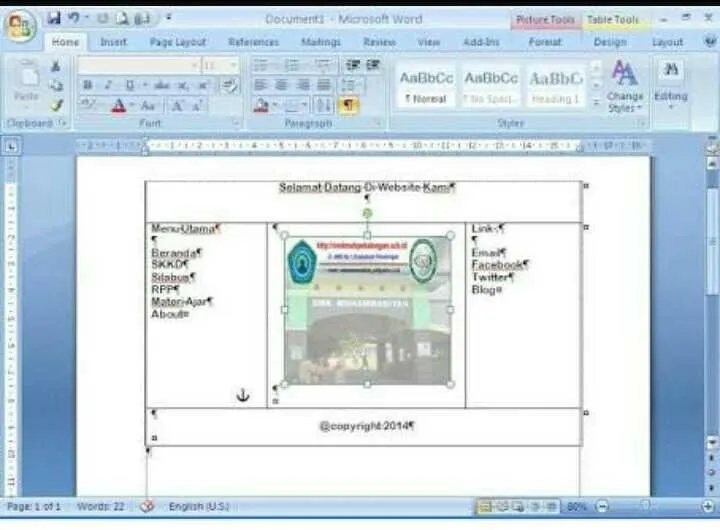
Task: Open the font color dropdown arrow
Action: click(132, 106)
